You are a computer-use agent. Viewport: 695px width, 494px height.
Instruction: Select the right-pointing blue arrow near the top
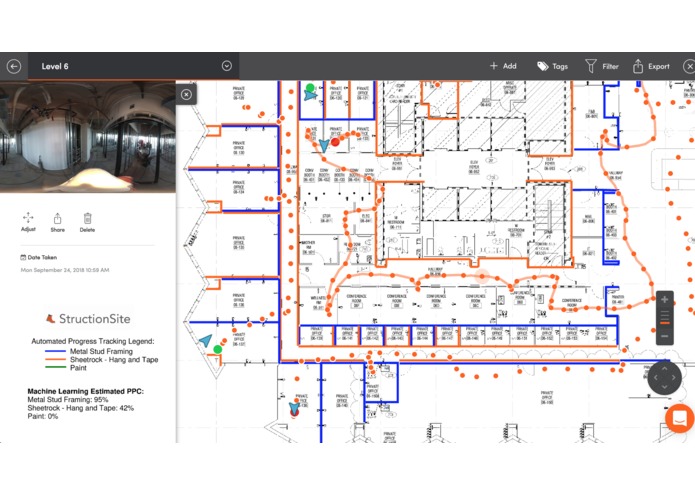(310, 95)
